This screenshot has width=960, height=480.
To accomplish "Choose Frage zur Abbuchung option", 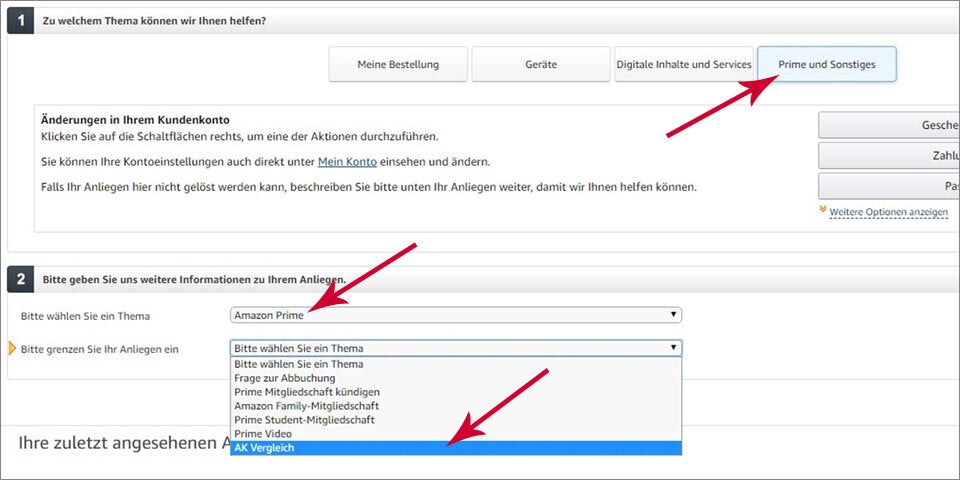I will 456,378.
